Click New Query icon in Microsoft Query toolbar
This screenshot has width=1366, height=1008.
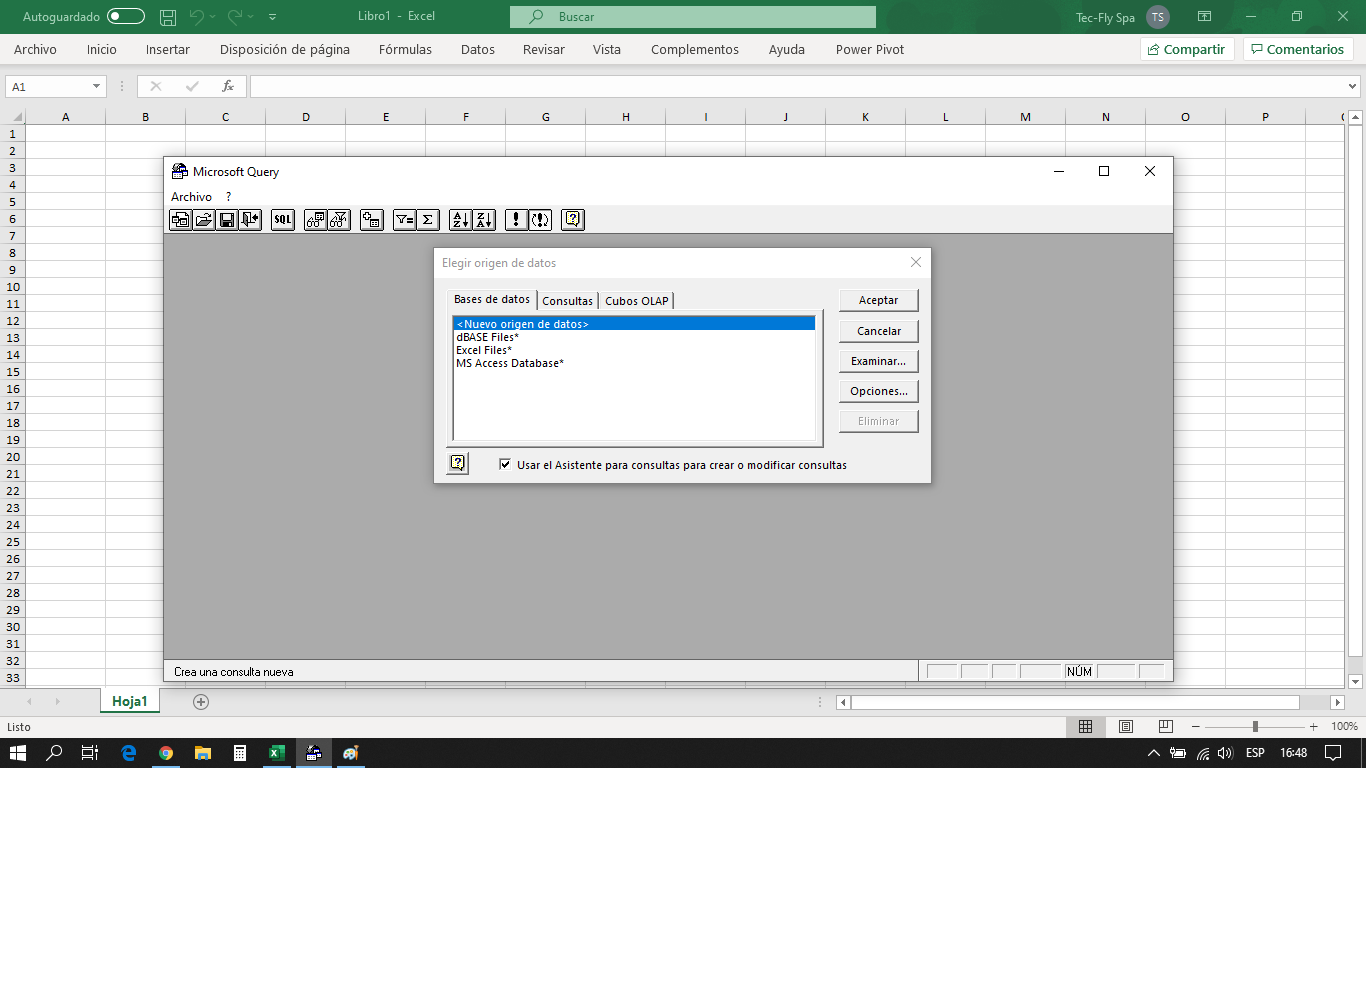coord(180,220)
